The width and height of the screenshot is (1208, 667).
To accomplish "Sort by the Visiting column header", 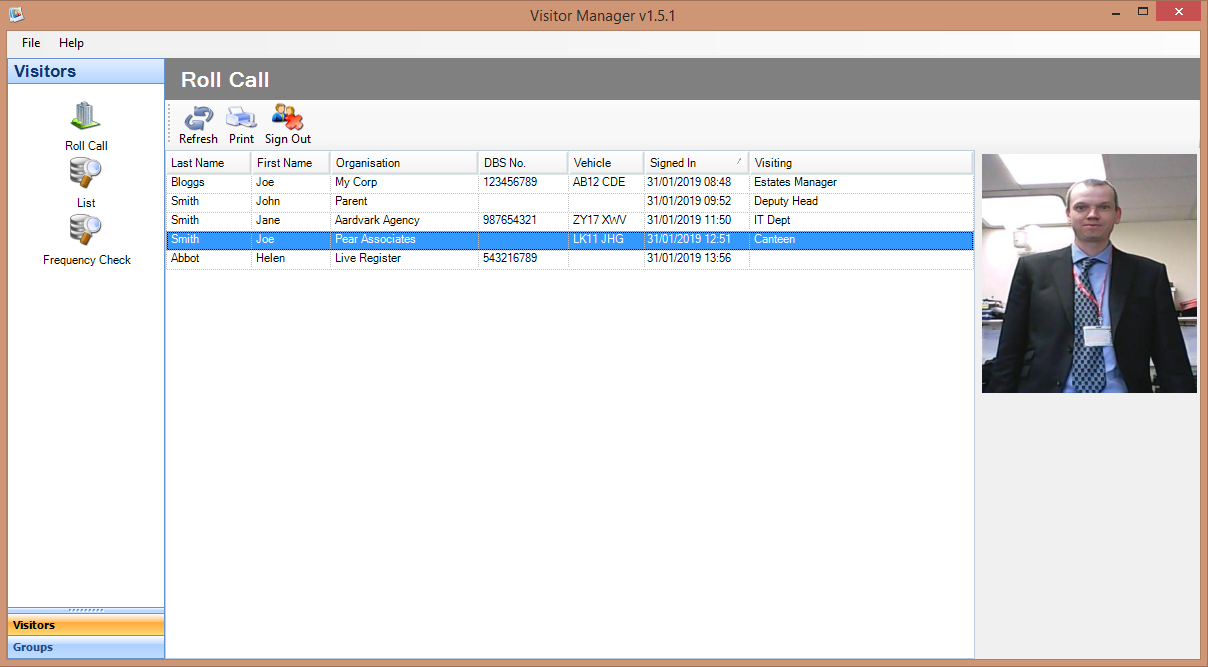I will 860,163.
